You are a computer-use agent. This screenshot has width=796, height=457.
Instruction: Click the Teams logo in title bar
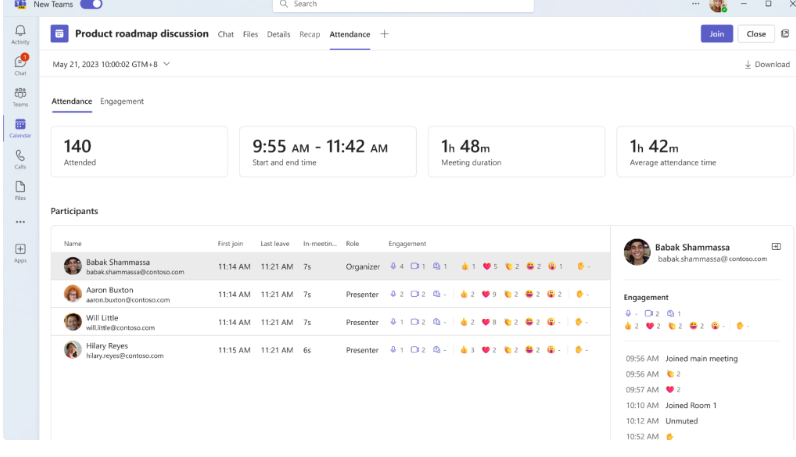[x=20, y=4]
